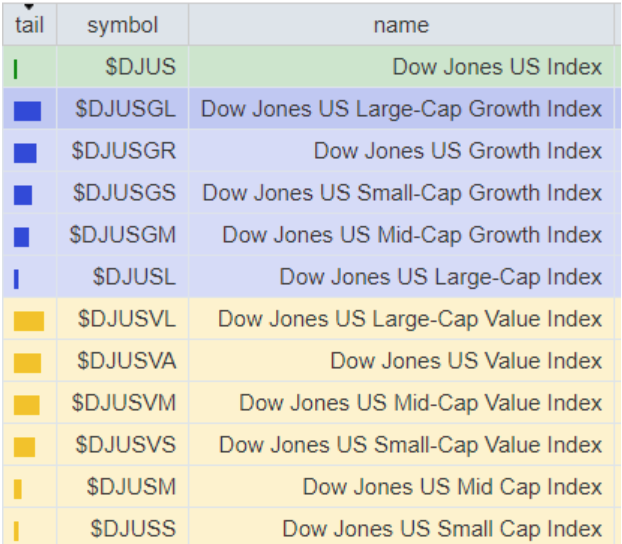The width and height of the screenshot is (622, 544).
Task: Select the $DJUS symbol cell
Action: click(x=140, y=67)
